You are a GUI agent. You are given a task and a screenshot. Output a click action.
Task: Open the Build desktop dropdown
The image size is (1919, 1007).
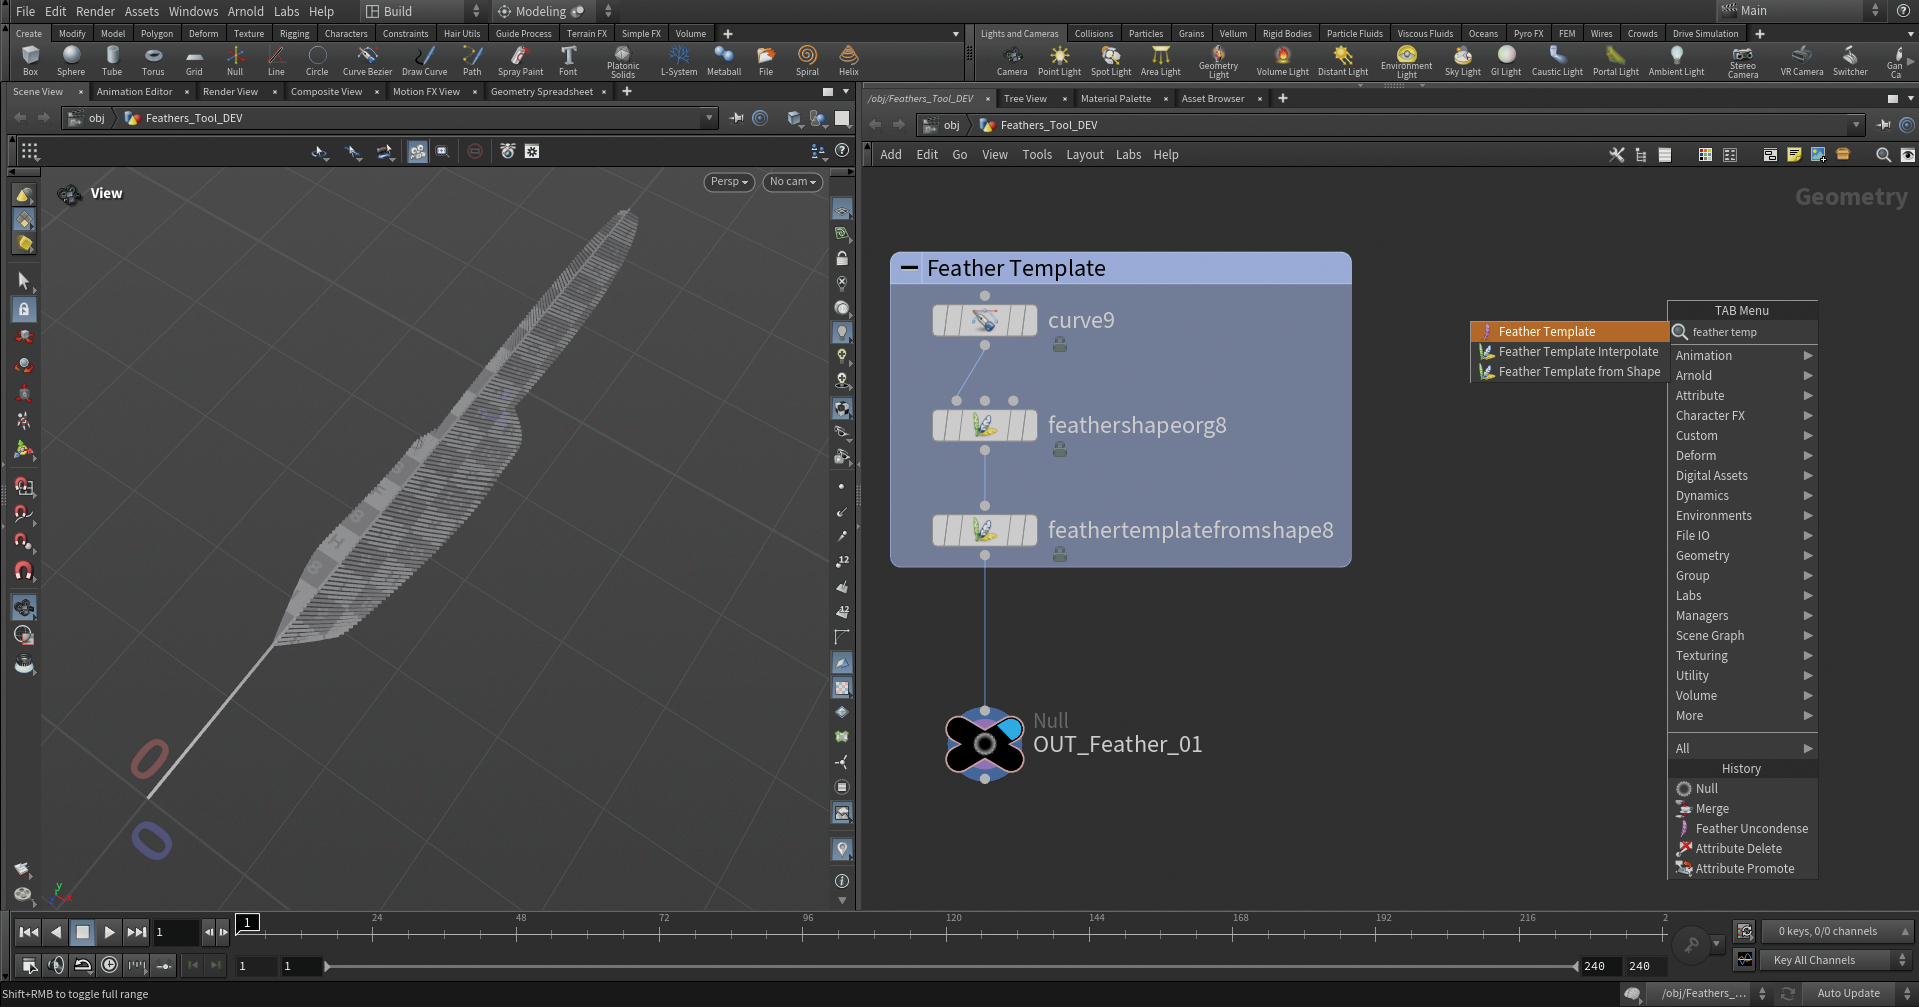pos(423,11)
